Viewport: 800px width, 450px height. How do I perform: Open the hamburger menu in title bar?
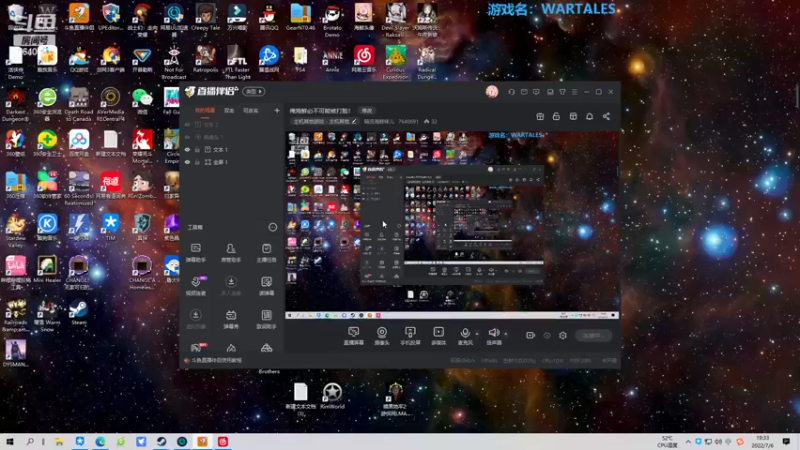[574, 92]
